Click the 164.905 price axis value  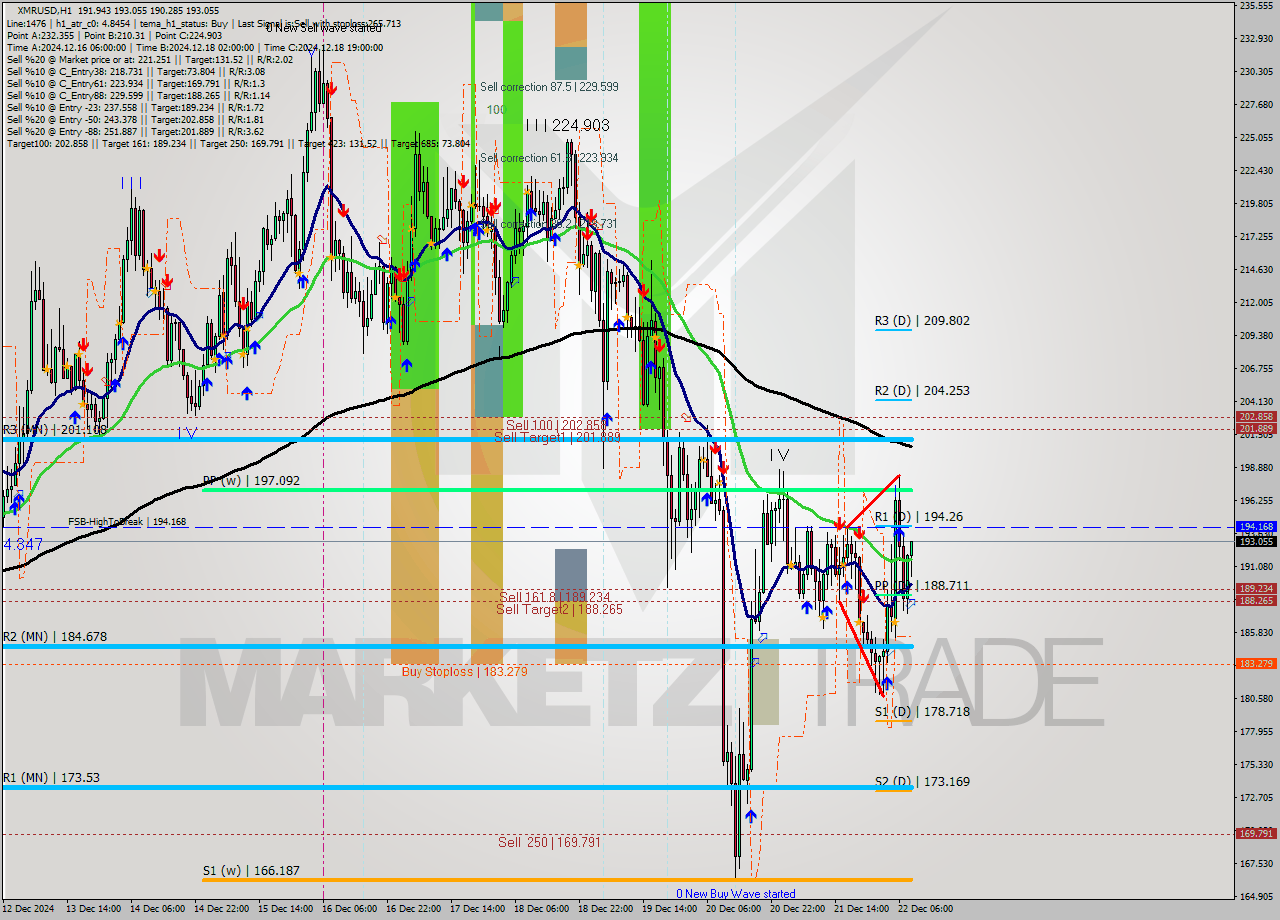pos(1256,896)
